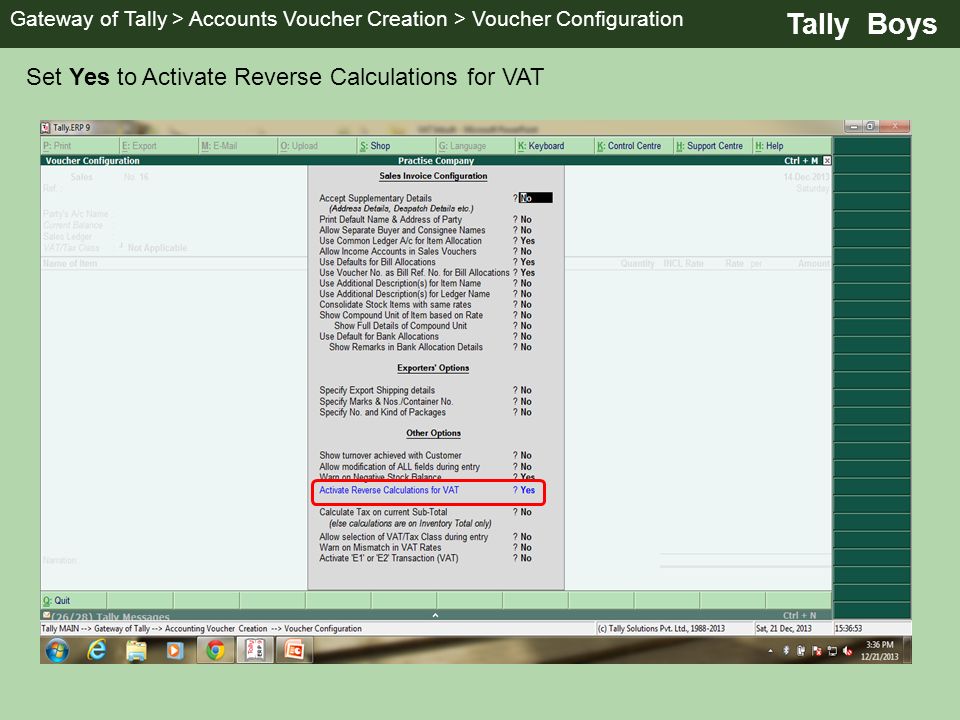Click the M: E-Mail button
960x720 pixels.
238,146
